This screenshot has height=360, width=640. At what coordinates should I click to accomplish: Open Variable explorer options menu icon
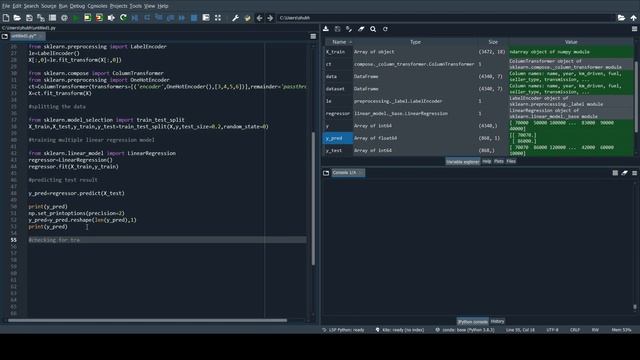click(635, 29)
